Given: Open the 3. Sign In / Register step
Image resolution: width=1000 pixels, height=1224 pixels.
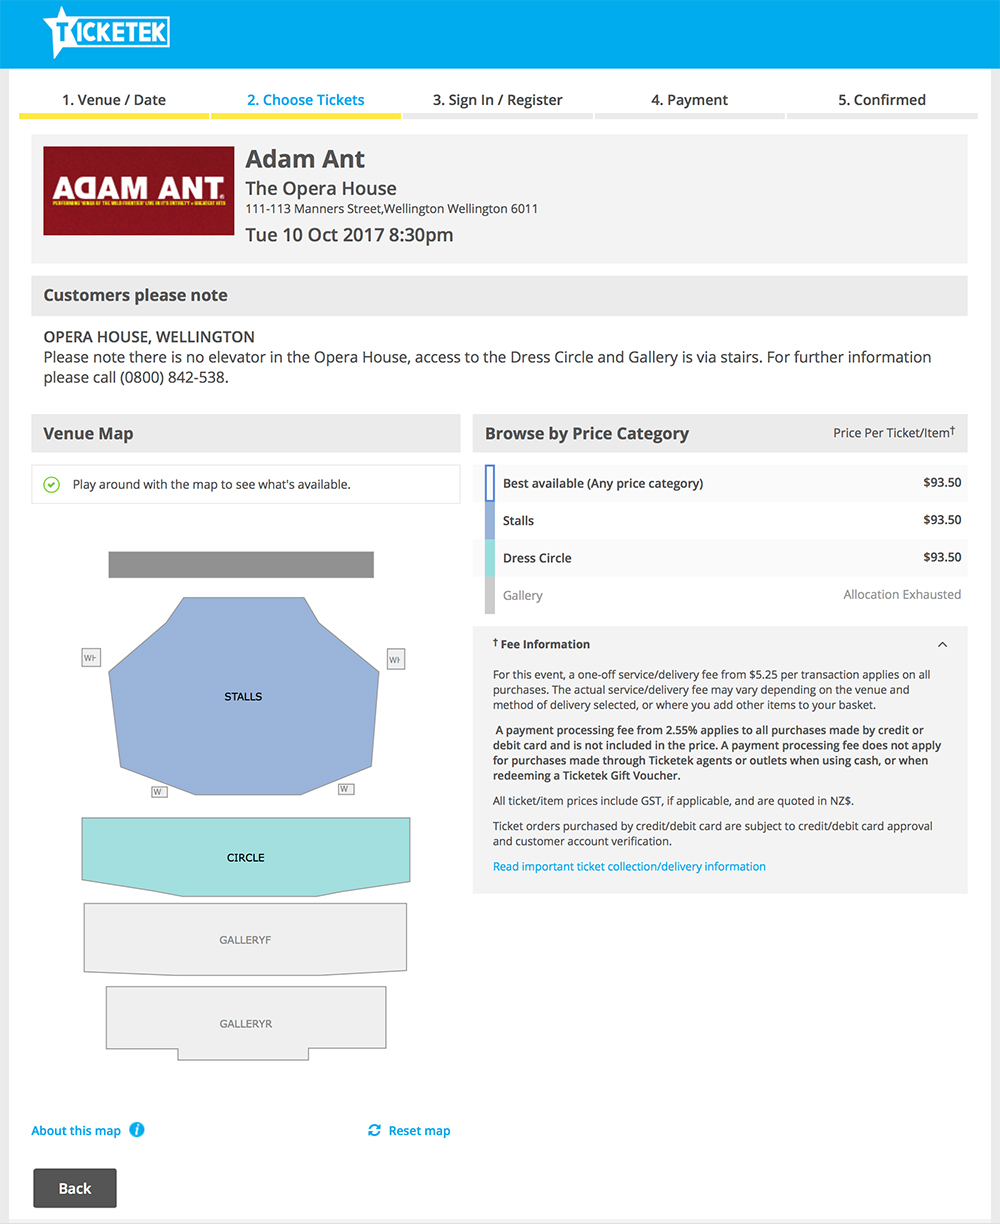Looking at the screenshot, I should point(497,100).
